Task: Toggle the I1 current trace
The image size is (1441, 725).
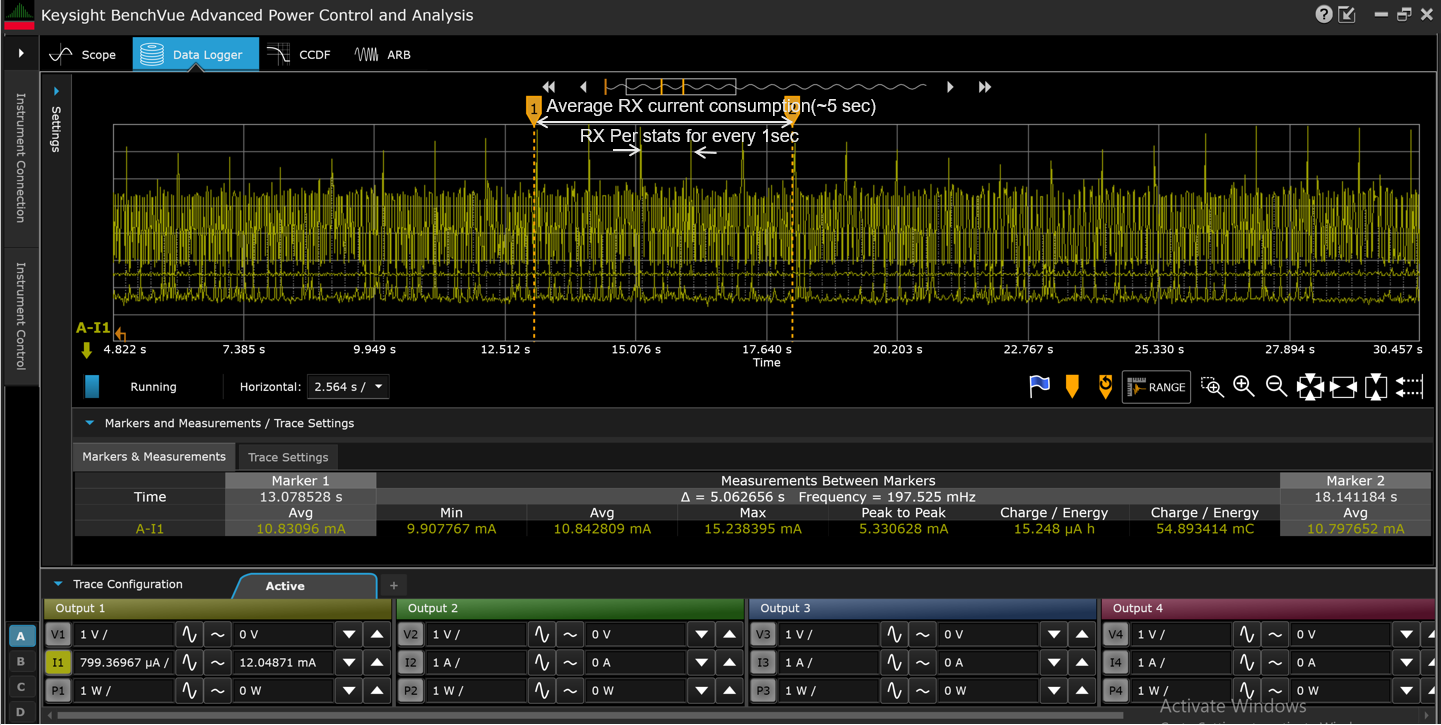Action: coord(58,662)
